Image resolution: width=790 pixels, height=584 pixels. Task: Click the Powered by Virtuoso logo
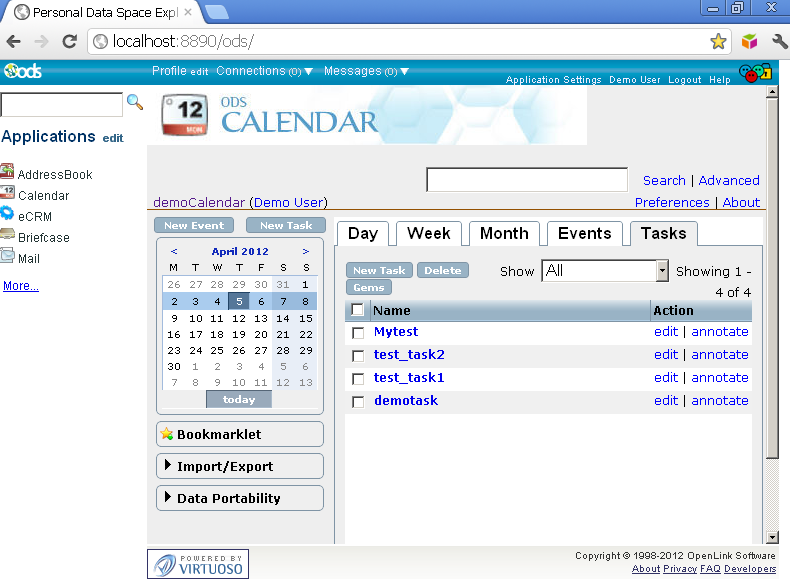point(198,564)
